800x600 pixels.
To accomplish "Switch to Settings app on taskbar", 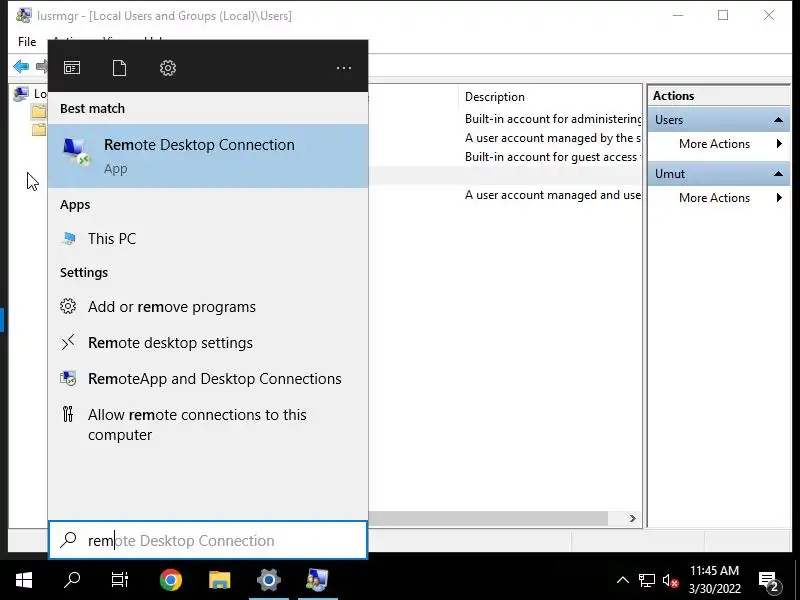I will (x=269, y=580).
